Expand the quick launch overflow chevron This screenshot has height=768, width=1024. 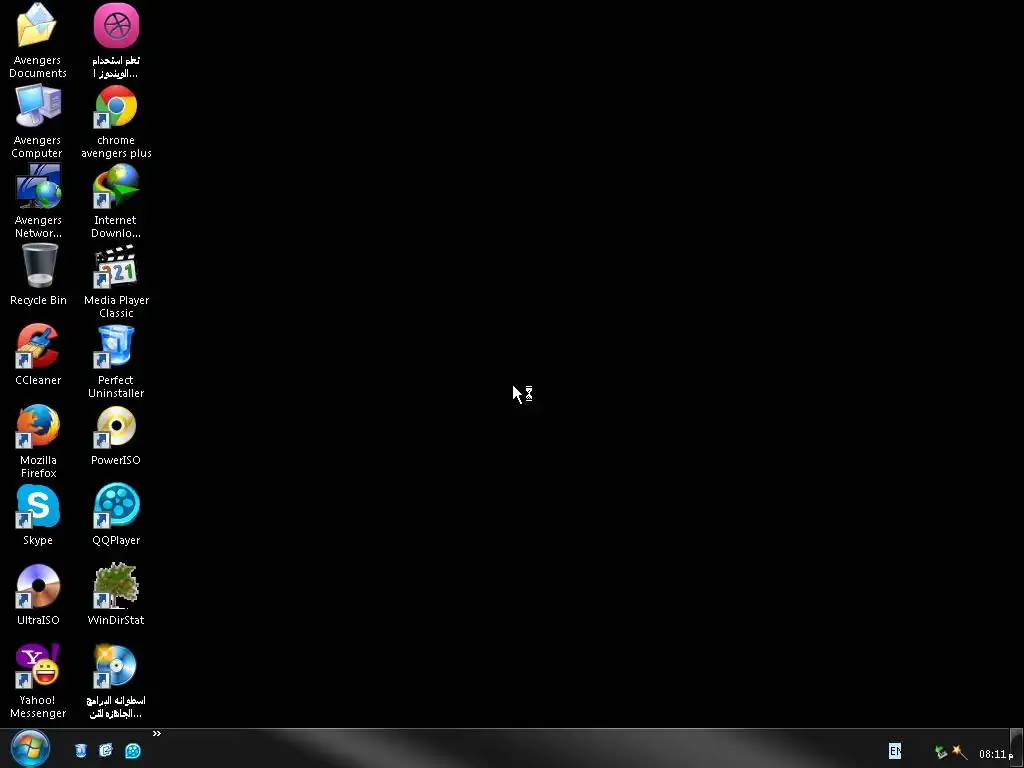click(x=157, y=734)
